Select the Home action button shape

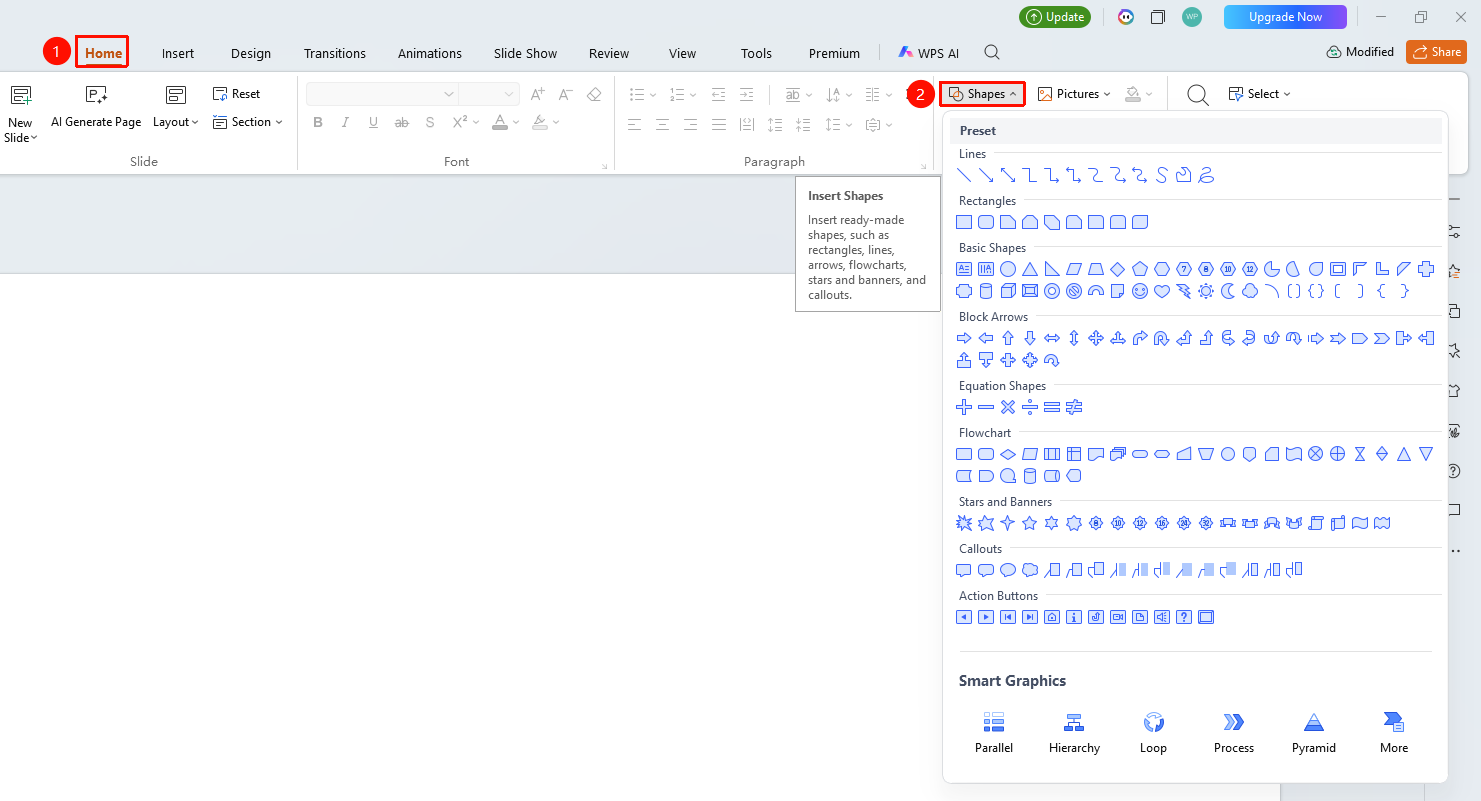pyautogui.click(x=1052, y=617)
